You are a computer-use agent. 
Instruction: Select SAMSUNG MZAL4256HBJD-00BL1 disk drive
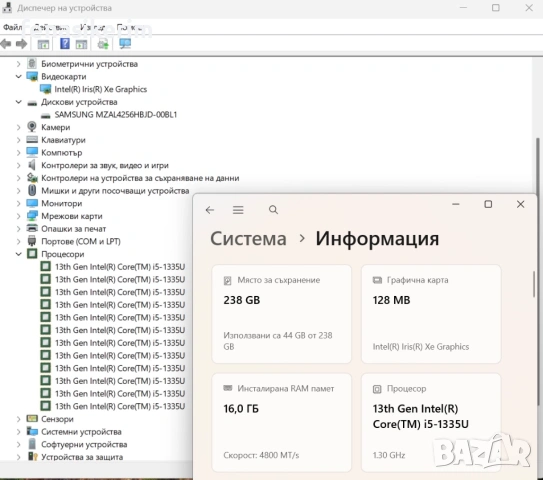116,115
